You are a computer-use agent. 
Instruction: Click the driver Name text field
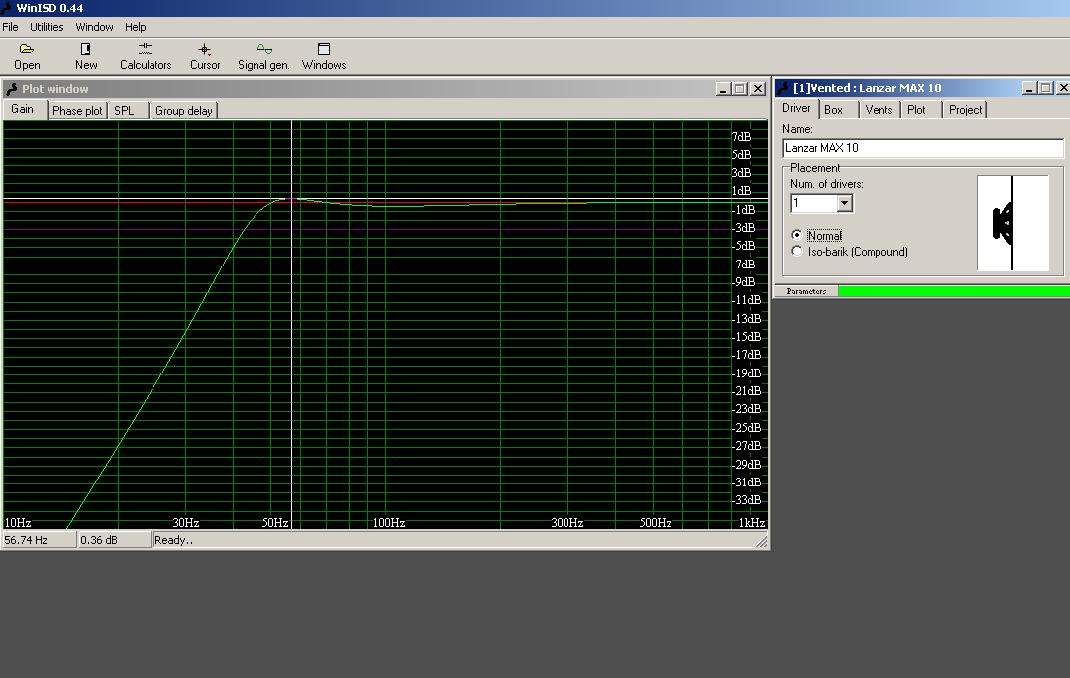[x=922, y=148]
